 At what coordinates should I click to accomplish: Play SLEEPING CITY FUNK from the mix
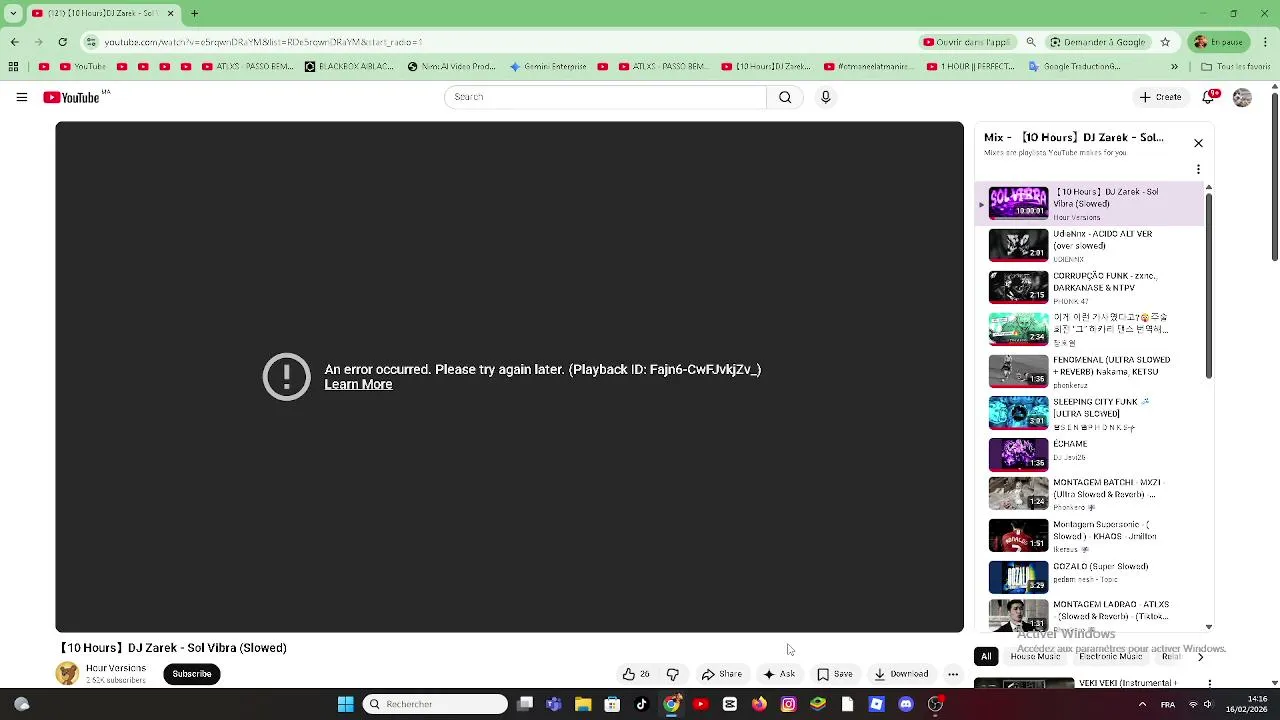[1090, 413]
